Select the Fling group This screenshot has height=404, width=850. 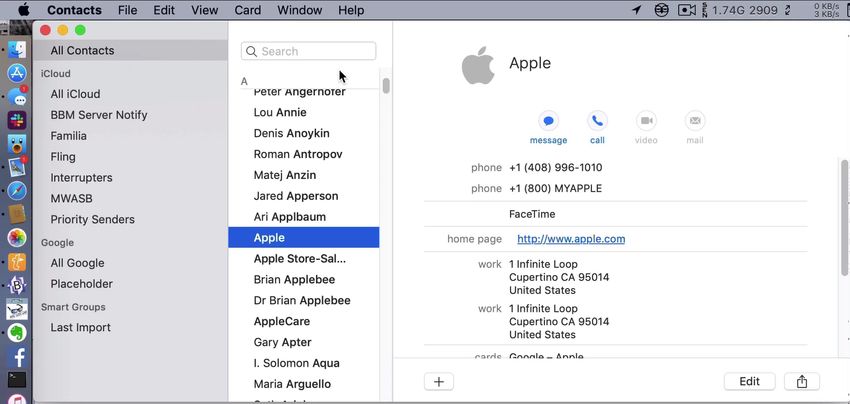(x=63, y=157)
